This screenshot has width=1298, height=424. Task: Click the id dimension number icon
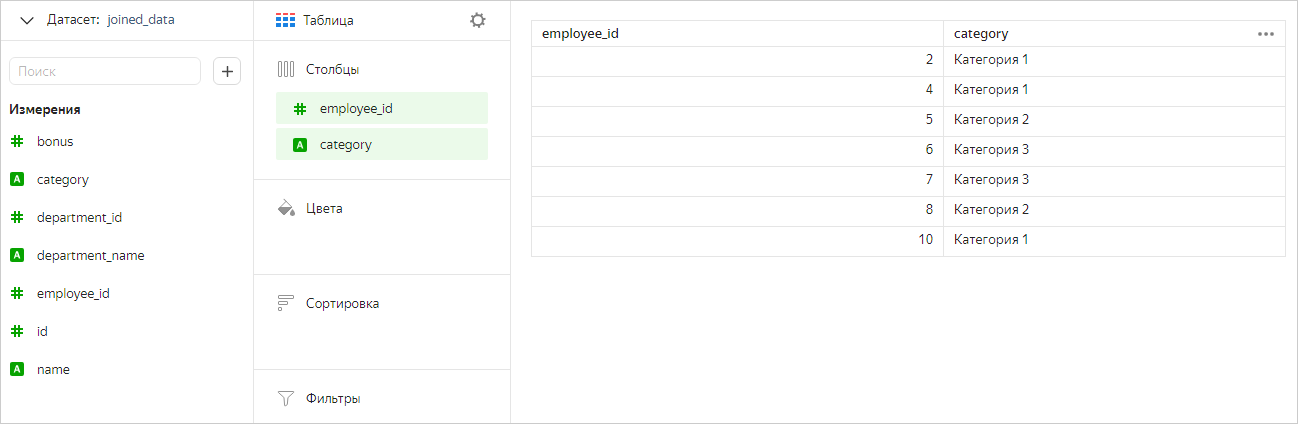17,331
